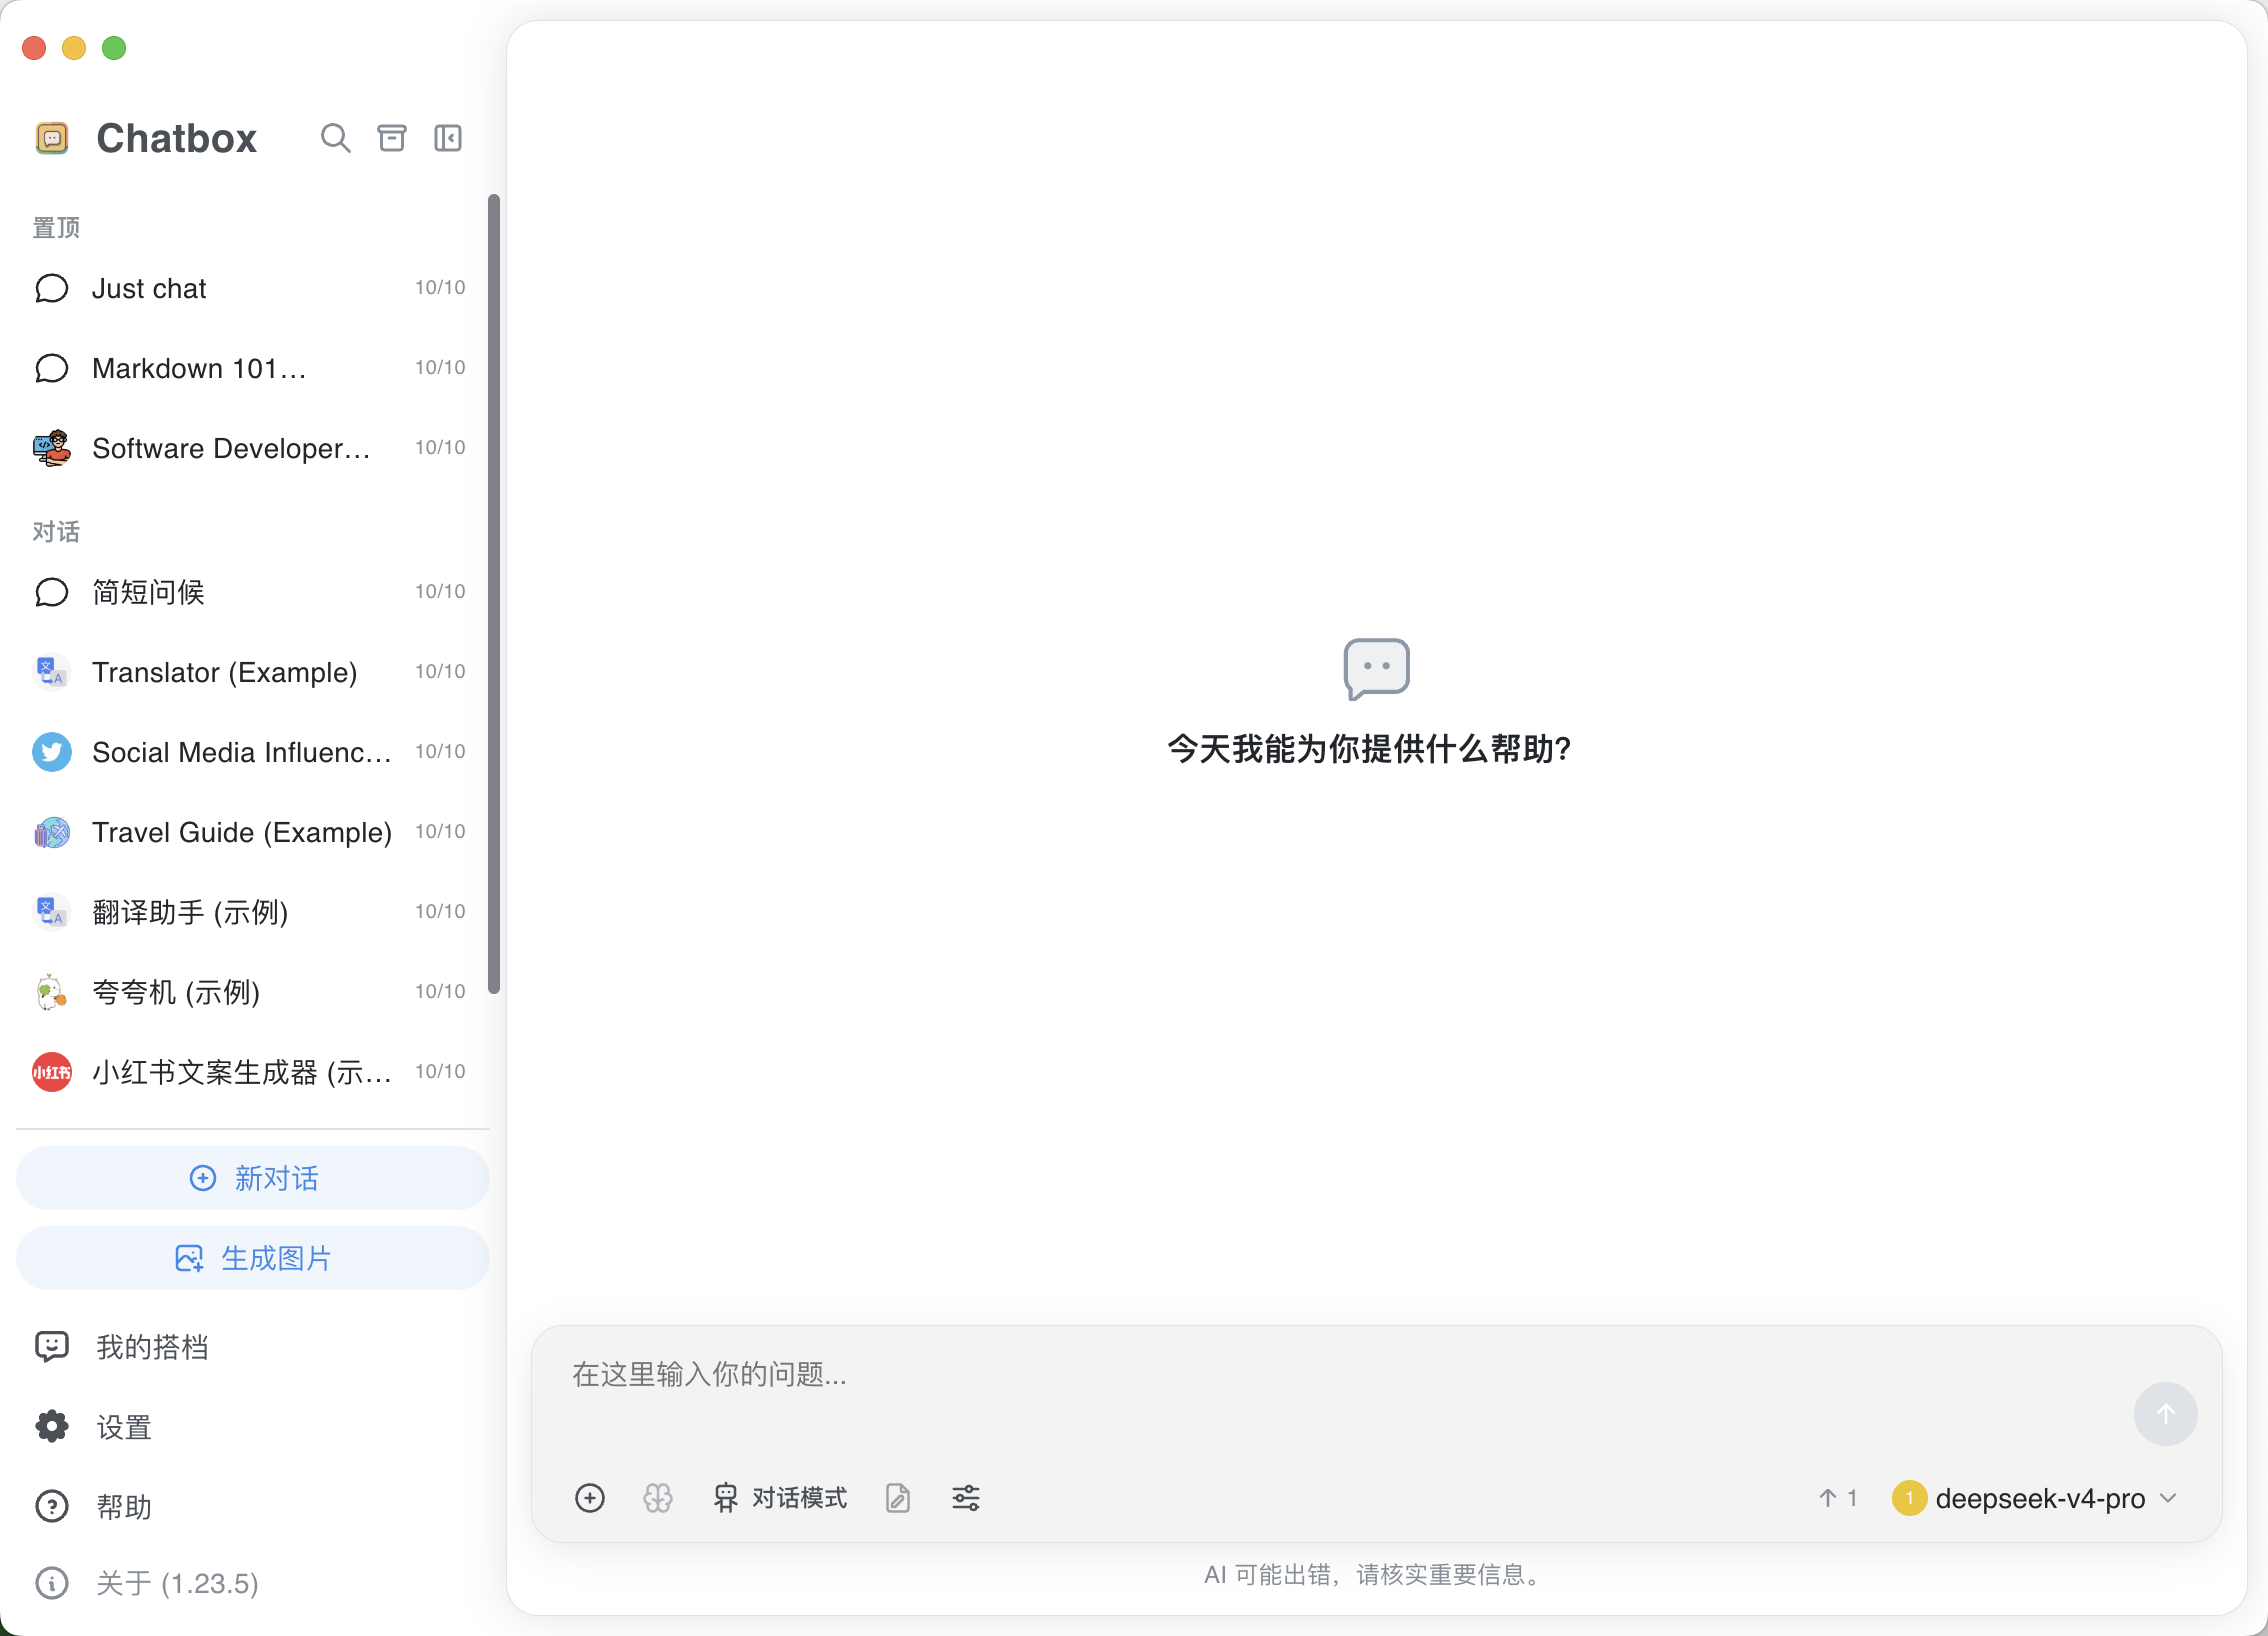This screenshot has width=2268, height=1636.
Task: Click the Twitter bird avatar icon
Action: click(52, 752)
